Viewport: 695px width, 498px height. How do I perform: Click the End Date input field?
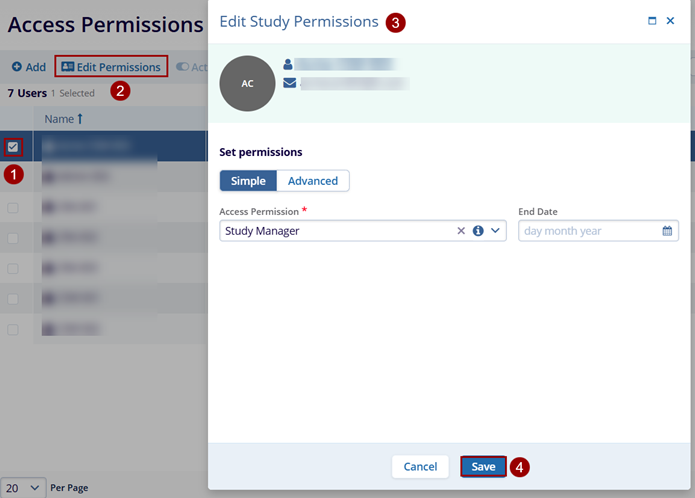(588, 231)
